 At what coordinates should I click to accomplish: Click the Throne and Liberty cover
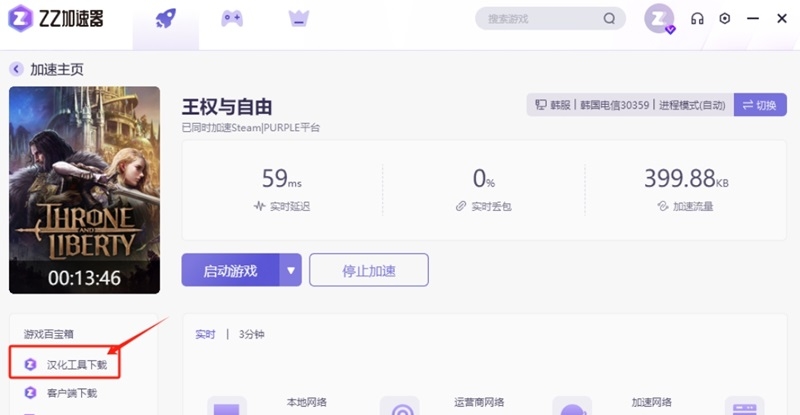[84, 189]
